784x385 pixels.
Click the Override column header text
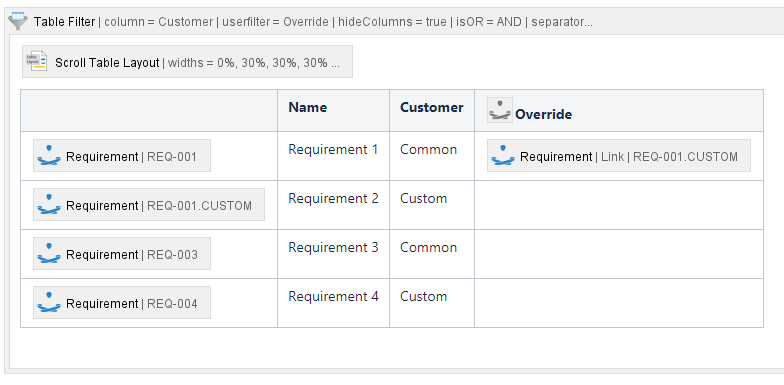pos(544,114)
